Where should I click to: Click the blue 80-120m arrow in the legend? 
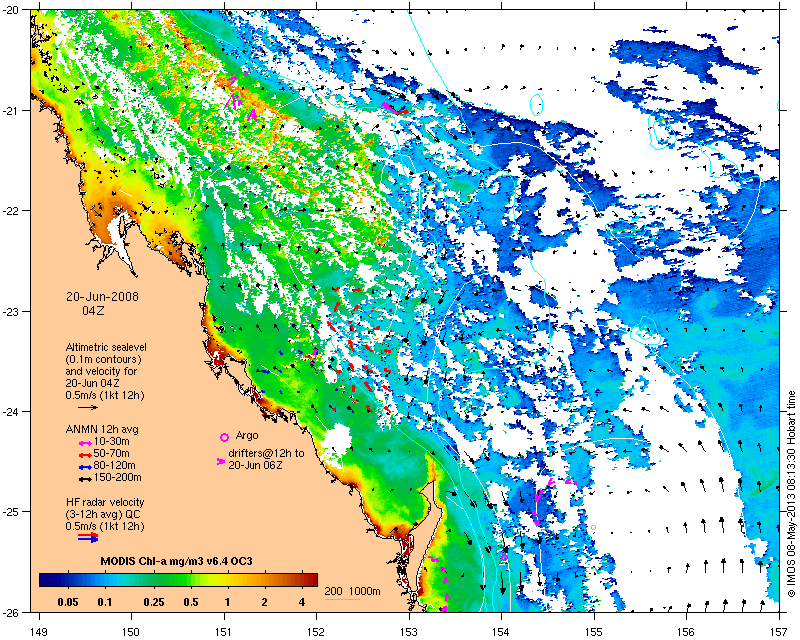(84, 466)
